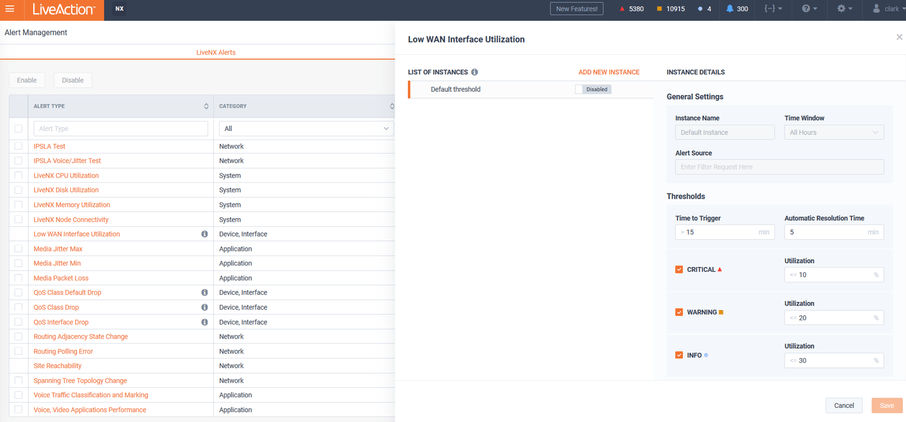Click info icon on QoS Class Drop row
The image size is (906, 422).
(x=205, y=307)
